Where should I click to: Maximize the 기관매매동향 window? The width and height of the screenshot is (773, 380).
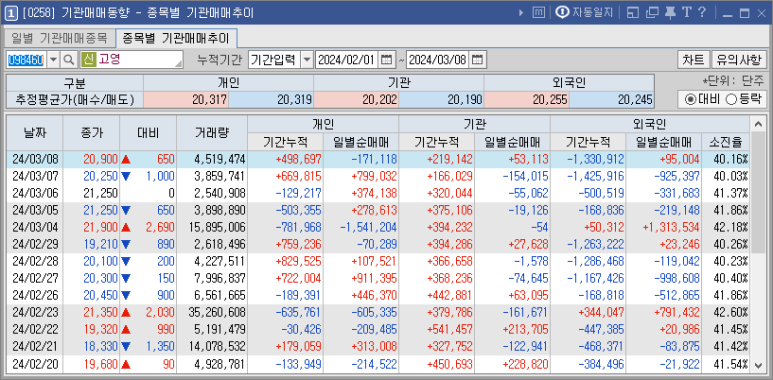click(744, 13)
